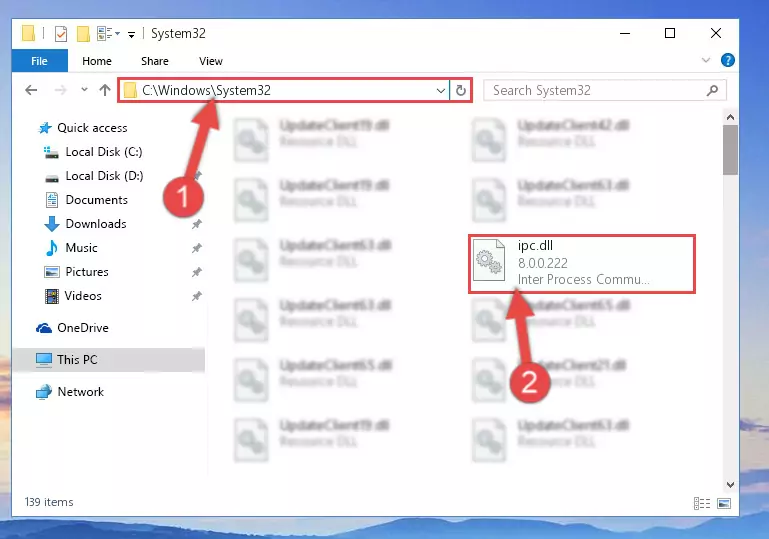Open the address bar history dropdown
The image size is (769, 539).
(440, 91)
